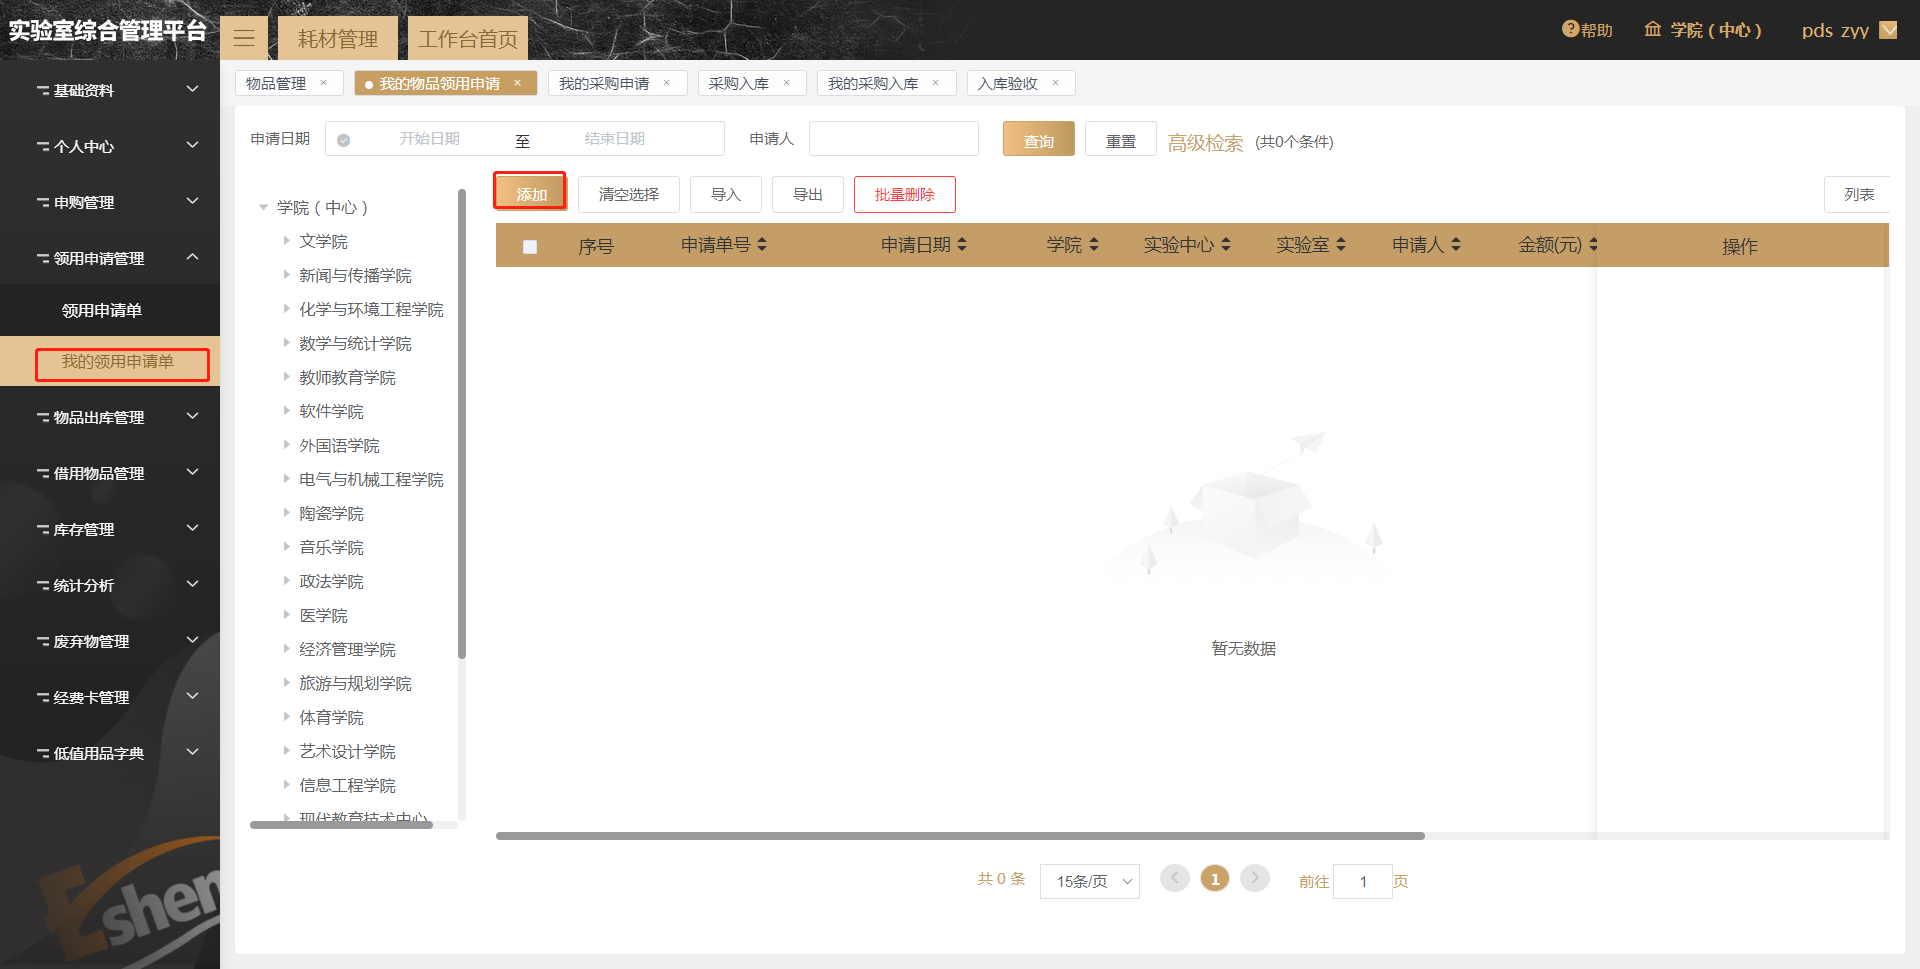Sort by 申请单号 column sort arrows
Image resolution: width=1920 pixels, height=969 pixels.
762,245
